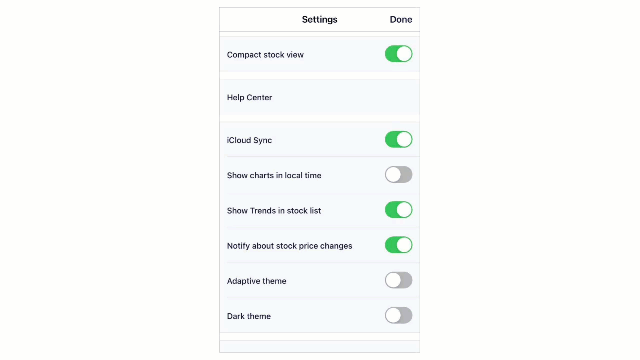This screenshot has width=640, height=360.
Task: Turn on the Adaptive theme switch
Action: [x=398, y=280]
